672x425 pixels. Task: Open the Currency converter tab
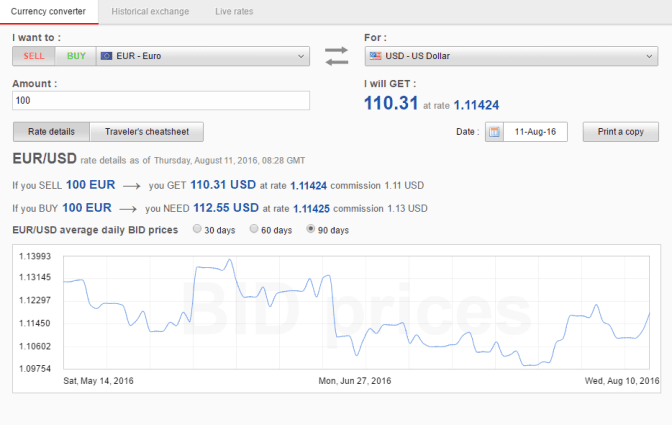click(x=48, y=12)
